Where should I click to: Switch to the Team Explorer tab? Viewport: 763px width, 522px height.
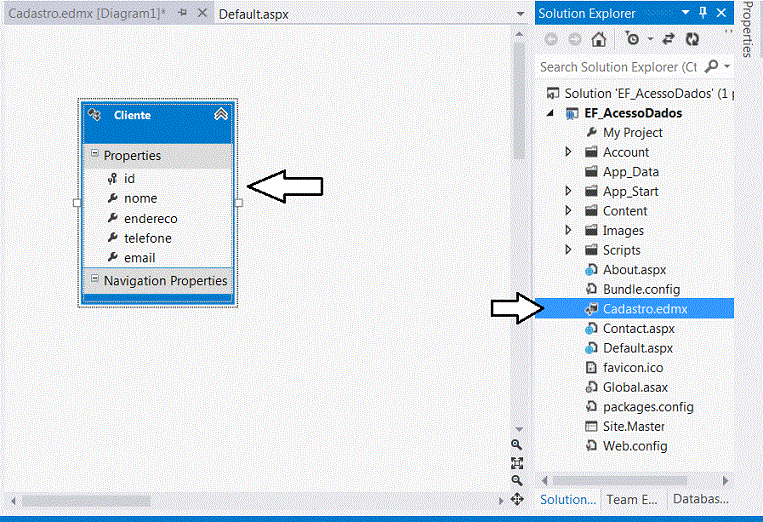click(634, 499)
